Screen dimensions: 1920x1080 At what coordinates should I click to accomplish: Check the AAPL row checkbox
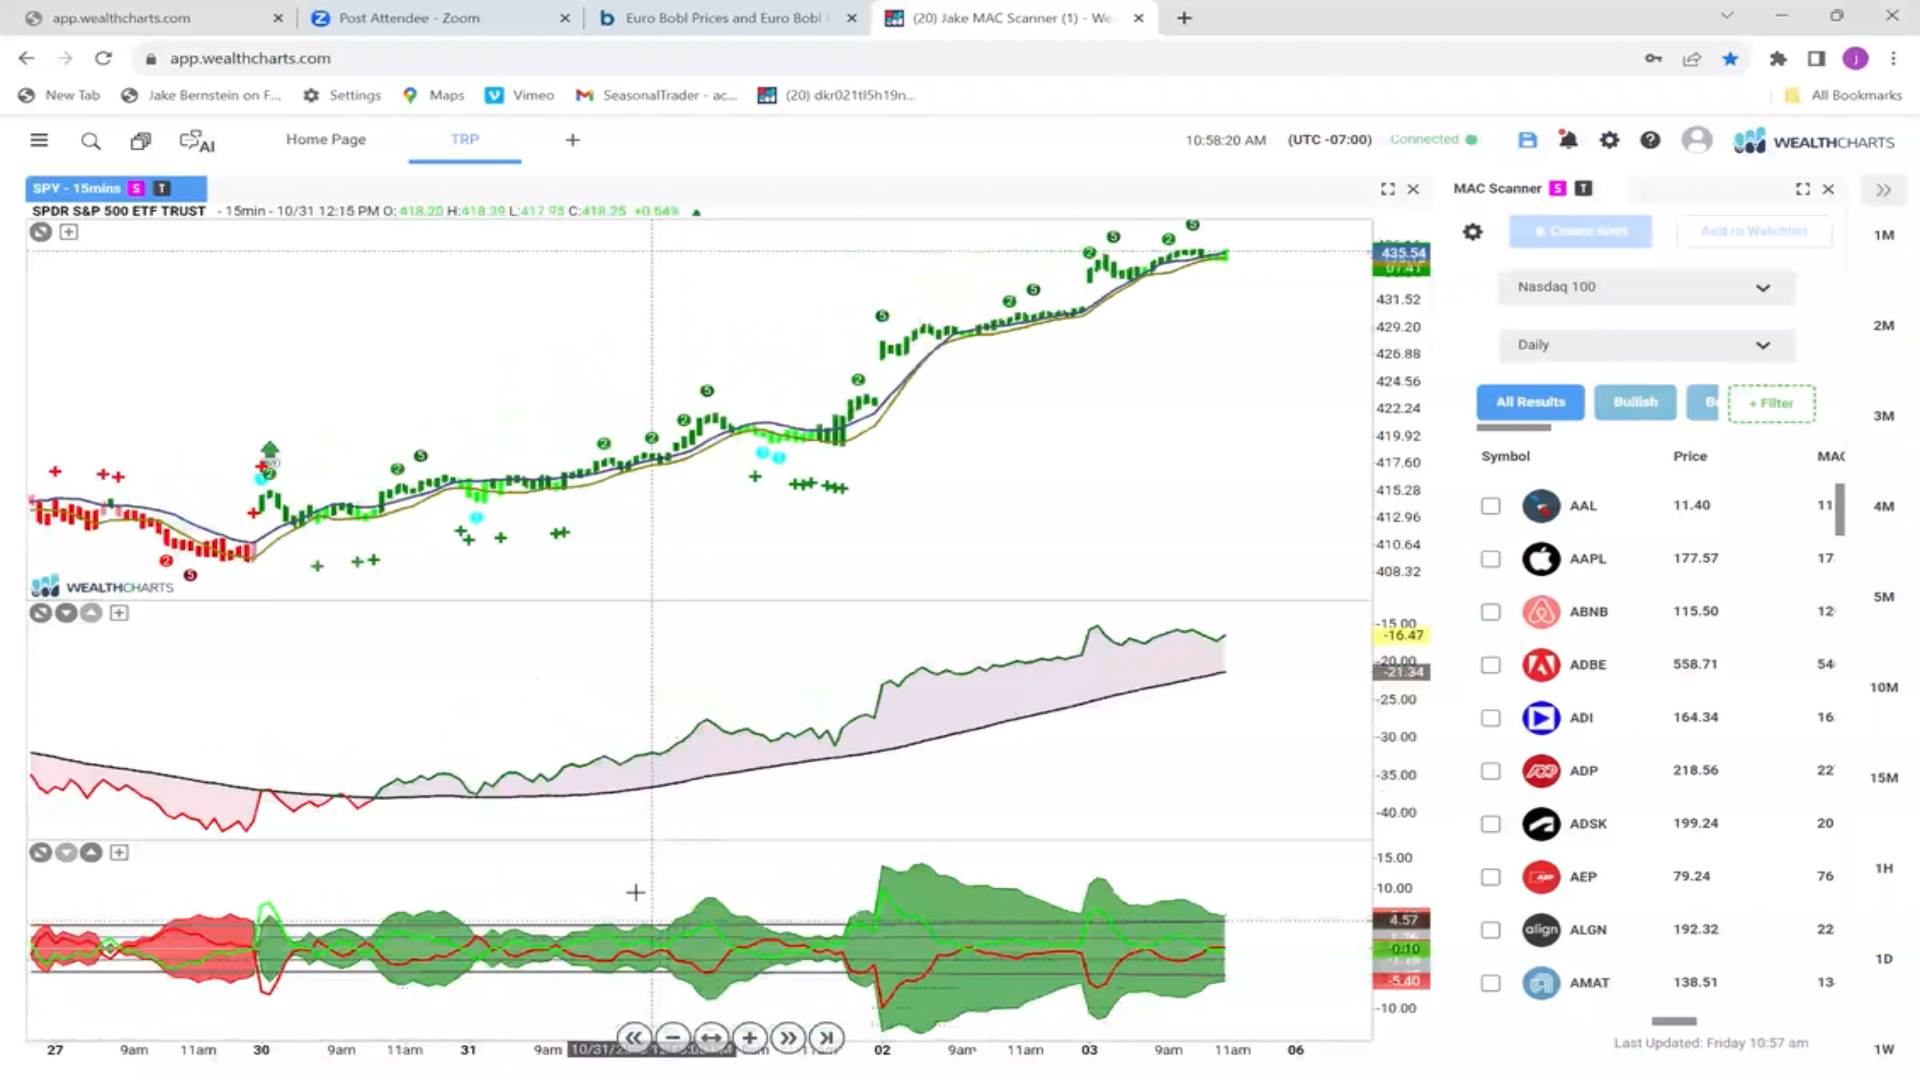(1491, 559)
